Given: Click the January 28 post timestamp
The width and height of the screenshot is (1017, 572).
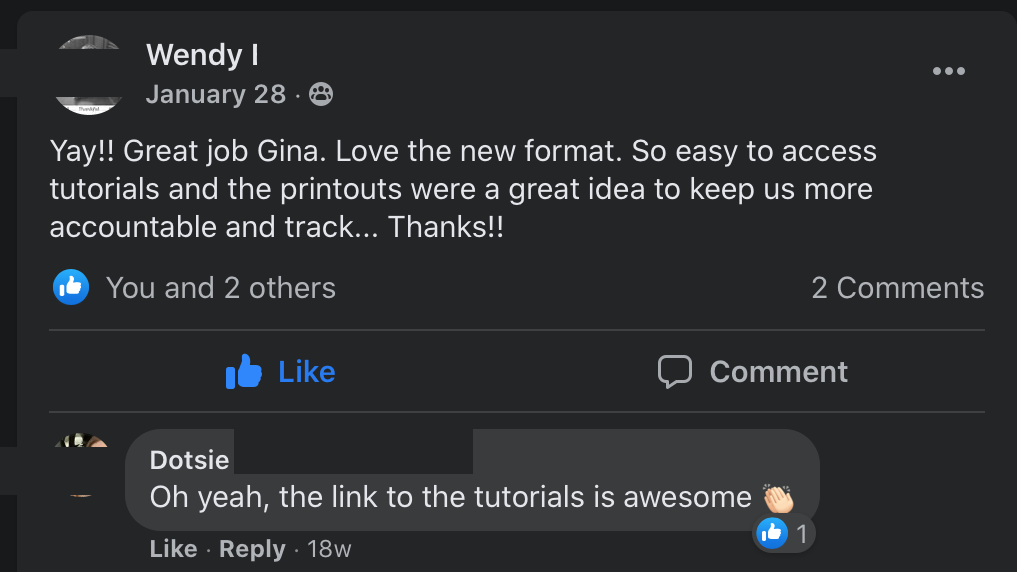Looking at the screenshot, I should [x=215, y=95].
